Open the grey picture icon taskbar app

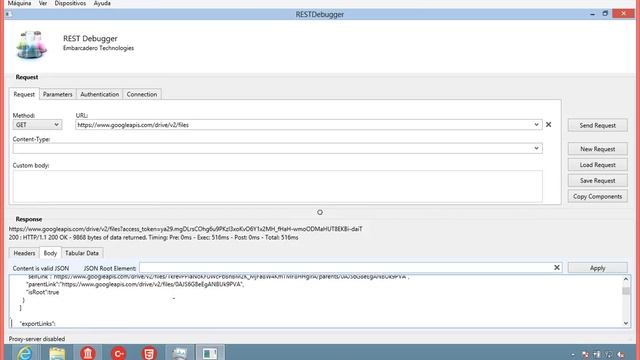click(x=180, y=353)
